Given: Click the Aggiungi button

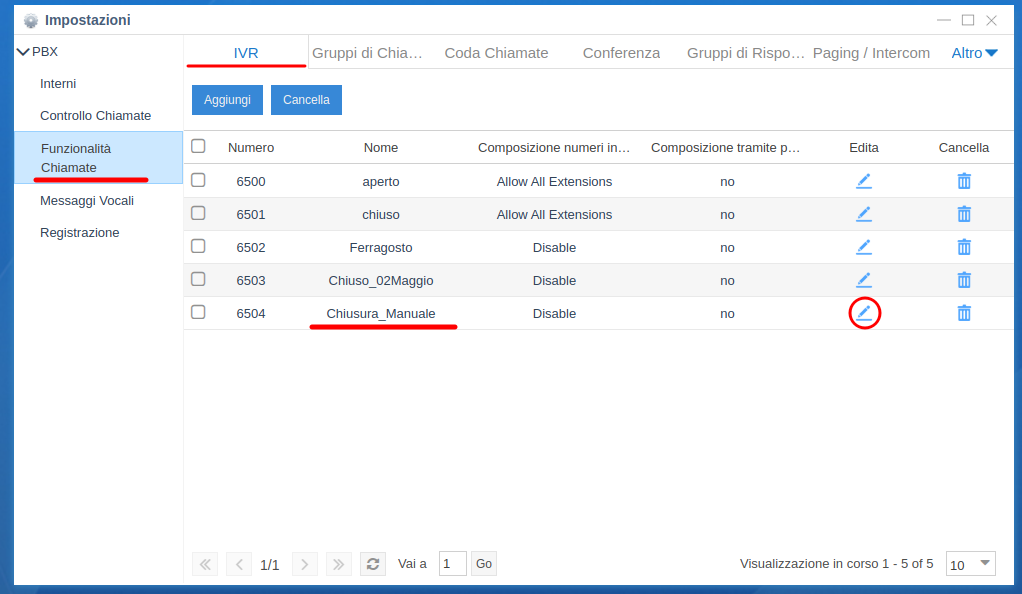Looking at the screenshot, I should coord(227,100).
